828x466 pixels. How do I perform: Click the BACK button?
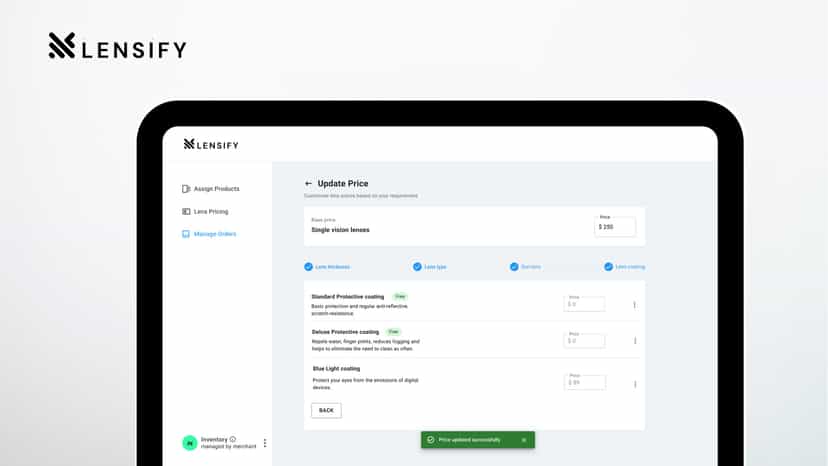[x=326, y=411]
